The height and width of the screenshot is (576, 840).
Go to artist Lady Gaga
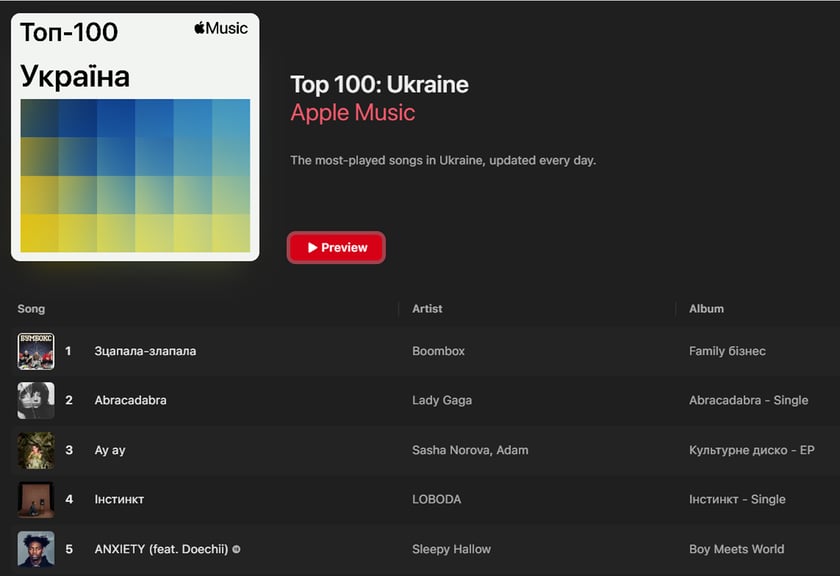click(x=442, y=400)
